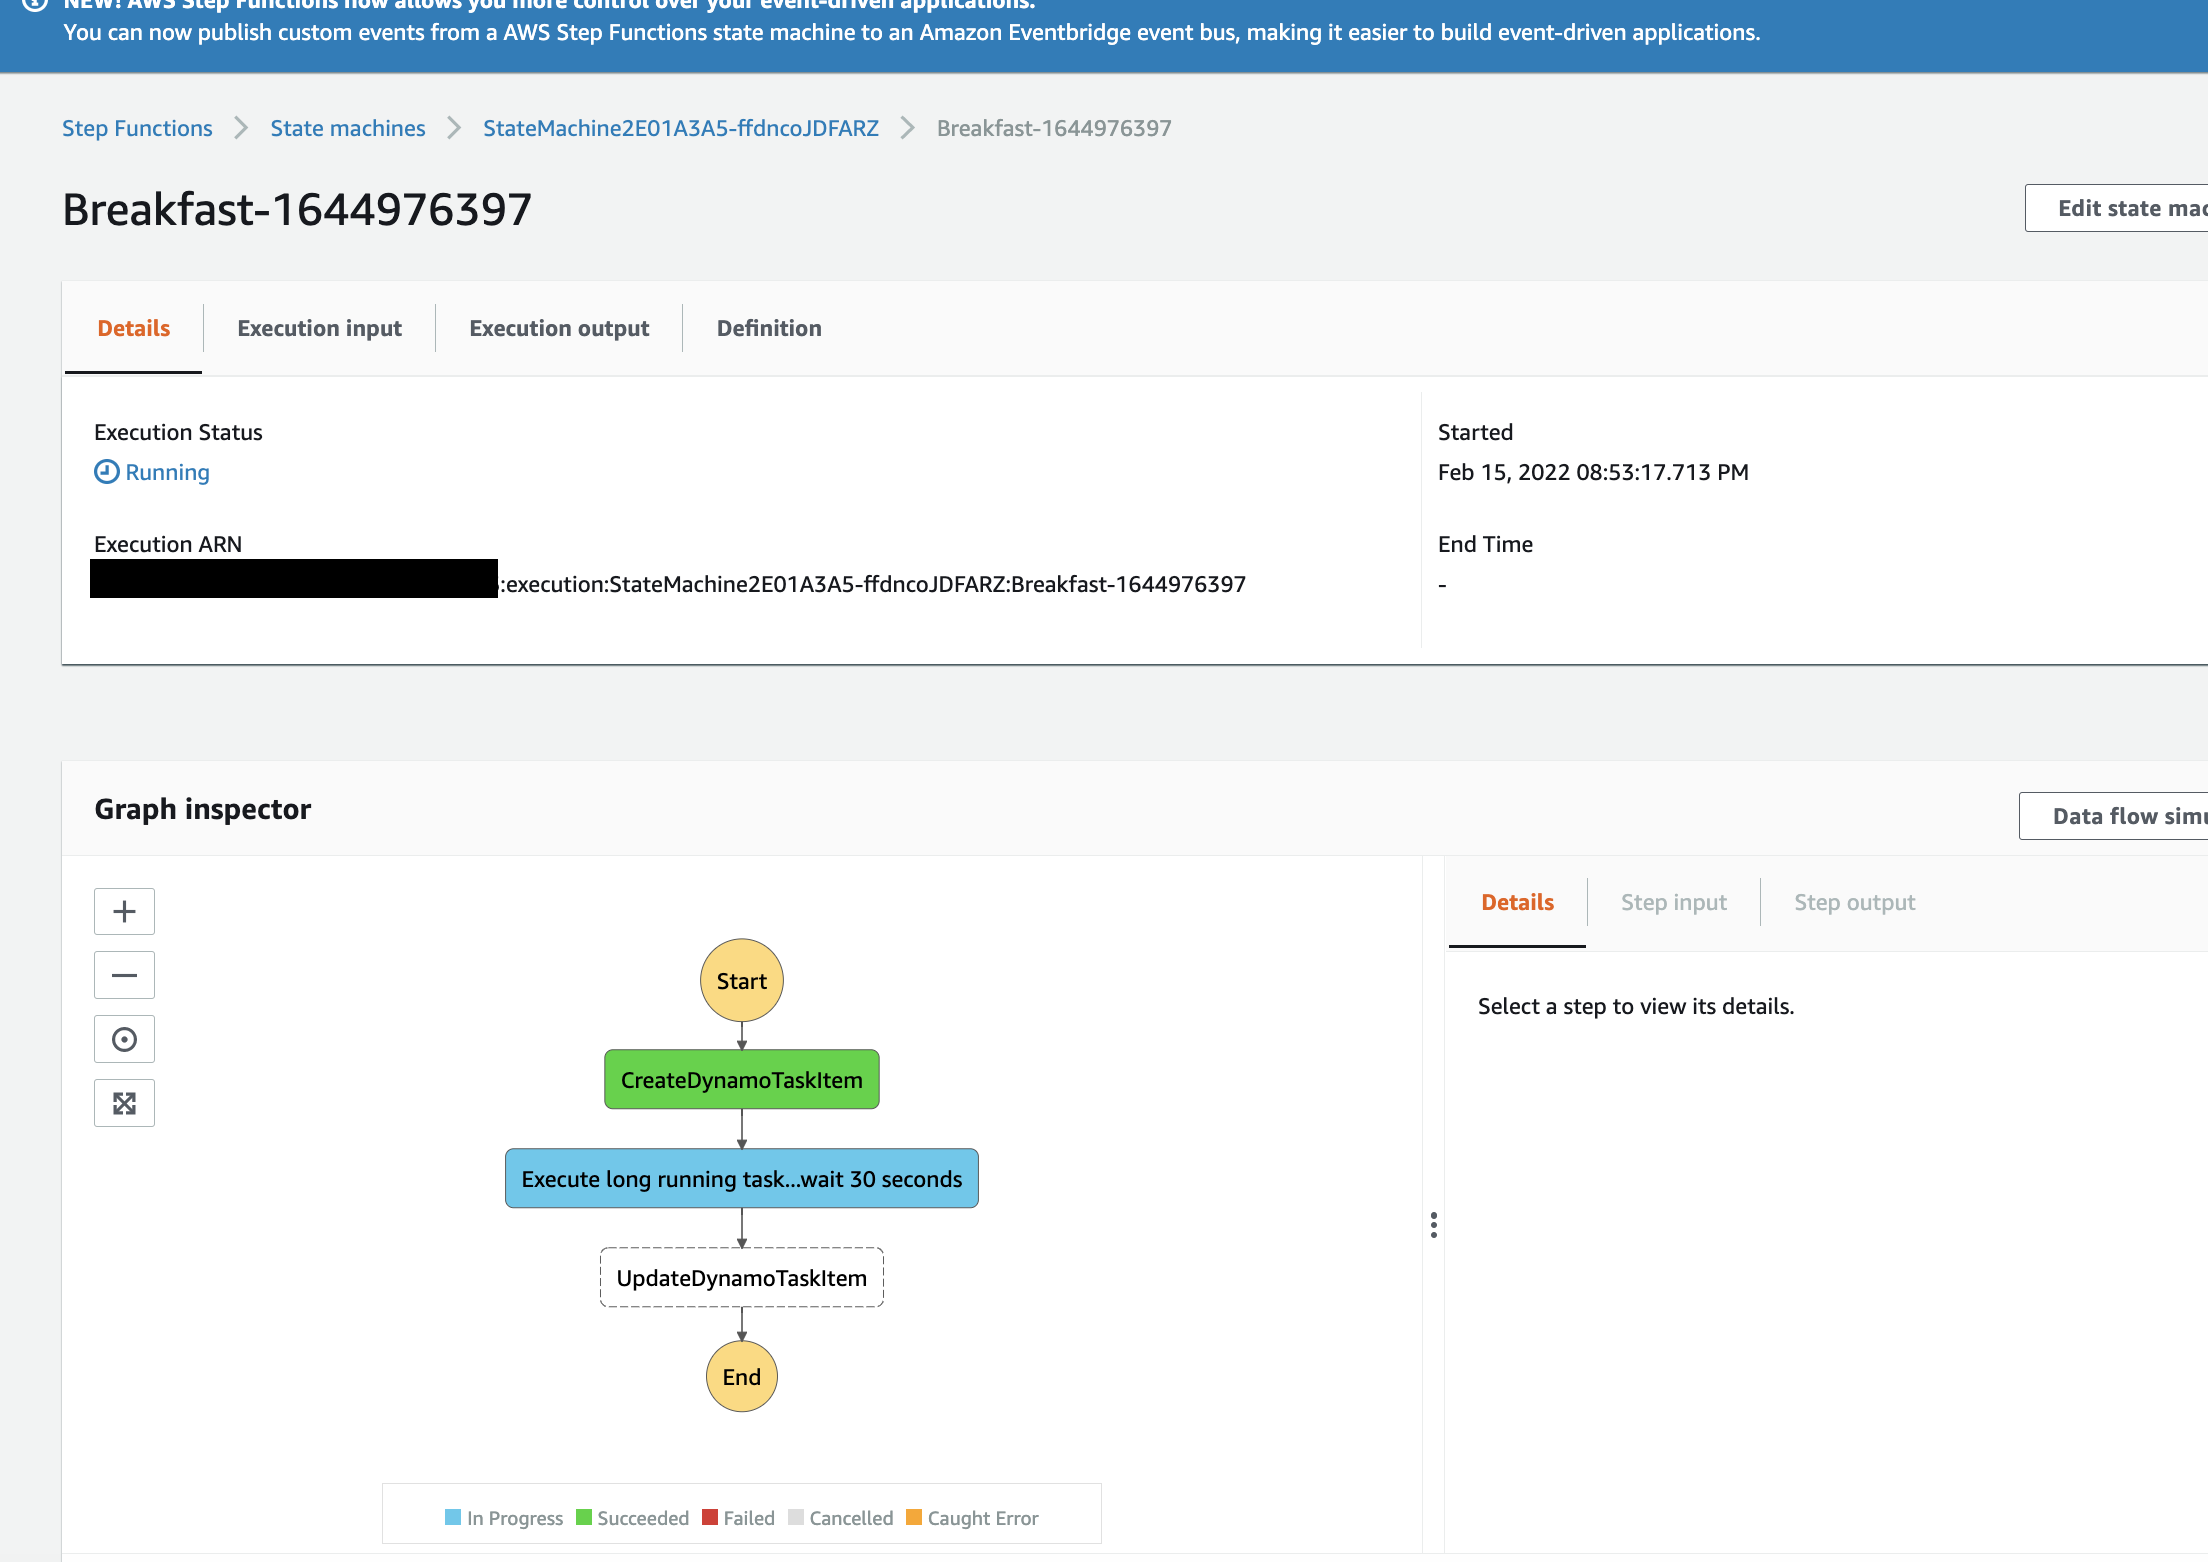Switch to the Definition tab
Screen dimensions: 2208x1562
768,328
